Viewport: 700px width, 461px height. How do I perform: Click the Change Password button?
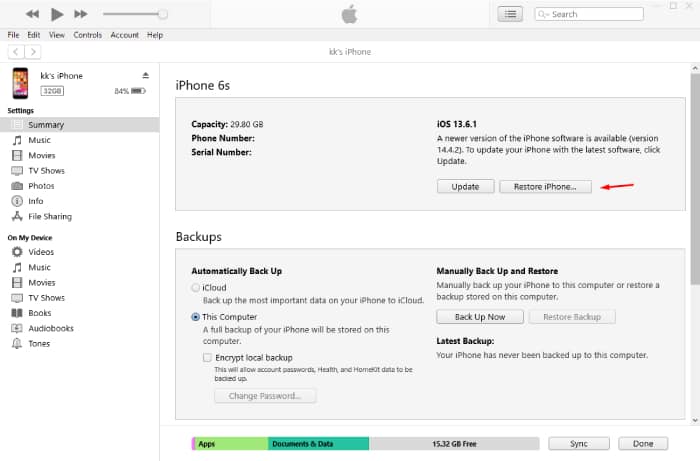tap(265, 396)
